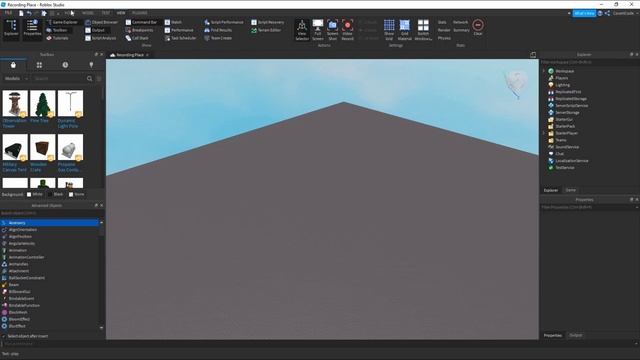This screenshot has height=360, width=640.
Task: Open the Watch window
Action: (x=173, y=22)
